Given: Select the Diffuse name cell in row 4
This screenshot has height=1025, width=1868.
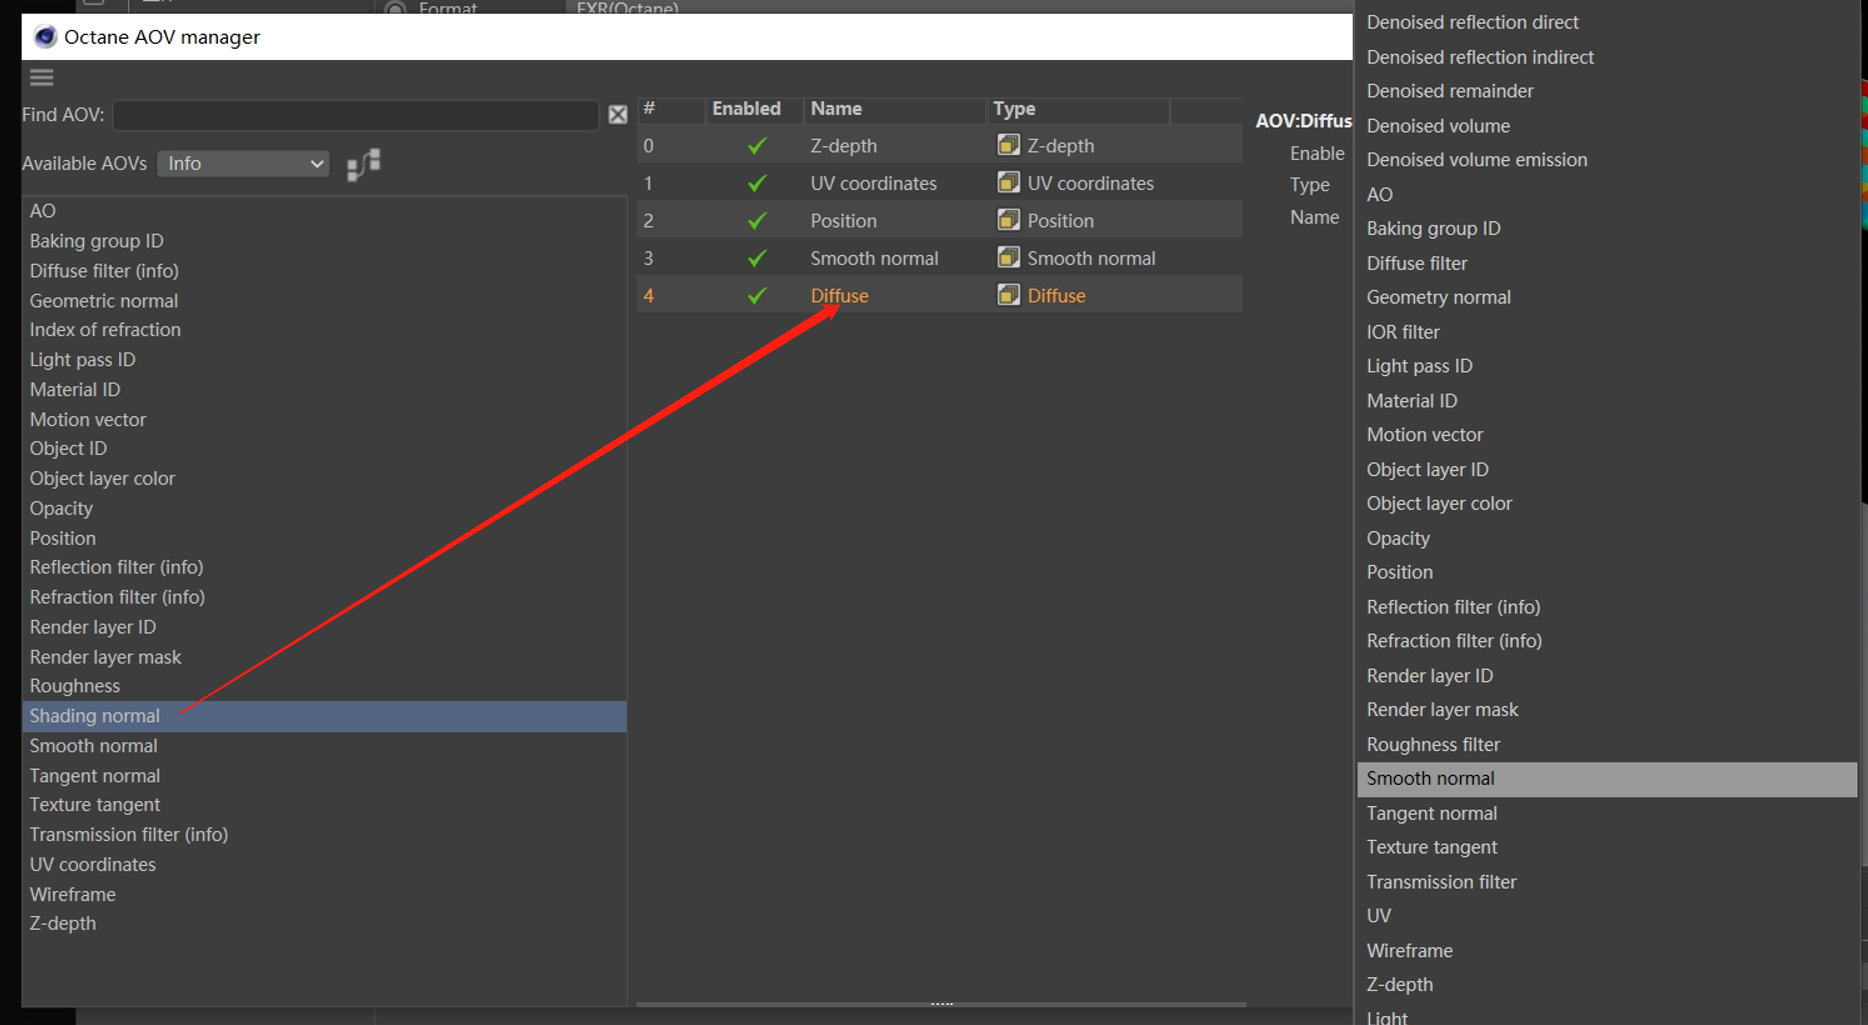Looking at the screenshot, I should [x=839, y=296].
